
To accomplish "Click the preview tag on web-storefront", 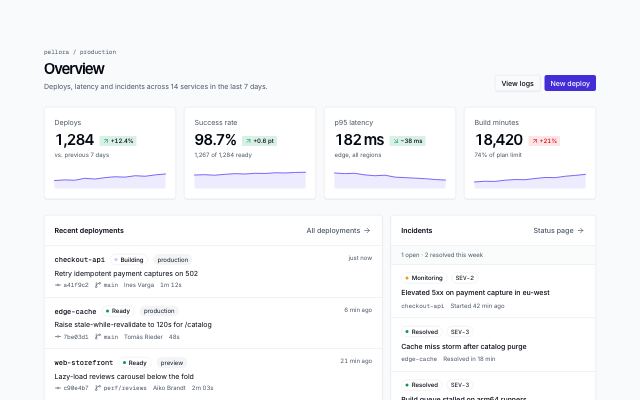I will [172, 362].
